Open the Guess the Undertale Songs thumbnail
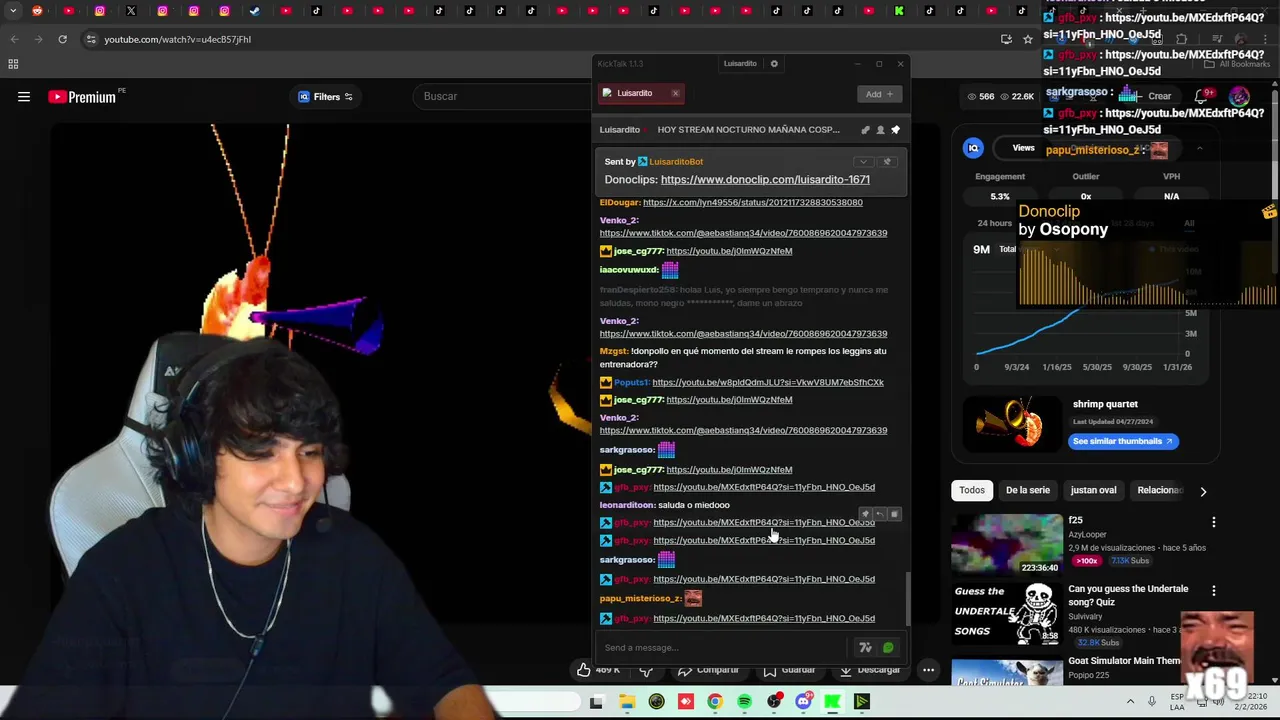1280x720 pixels. (1007, 611)
